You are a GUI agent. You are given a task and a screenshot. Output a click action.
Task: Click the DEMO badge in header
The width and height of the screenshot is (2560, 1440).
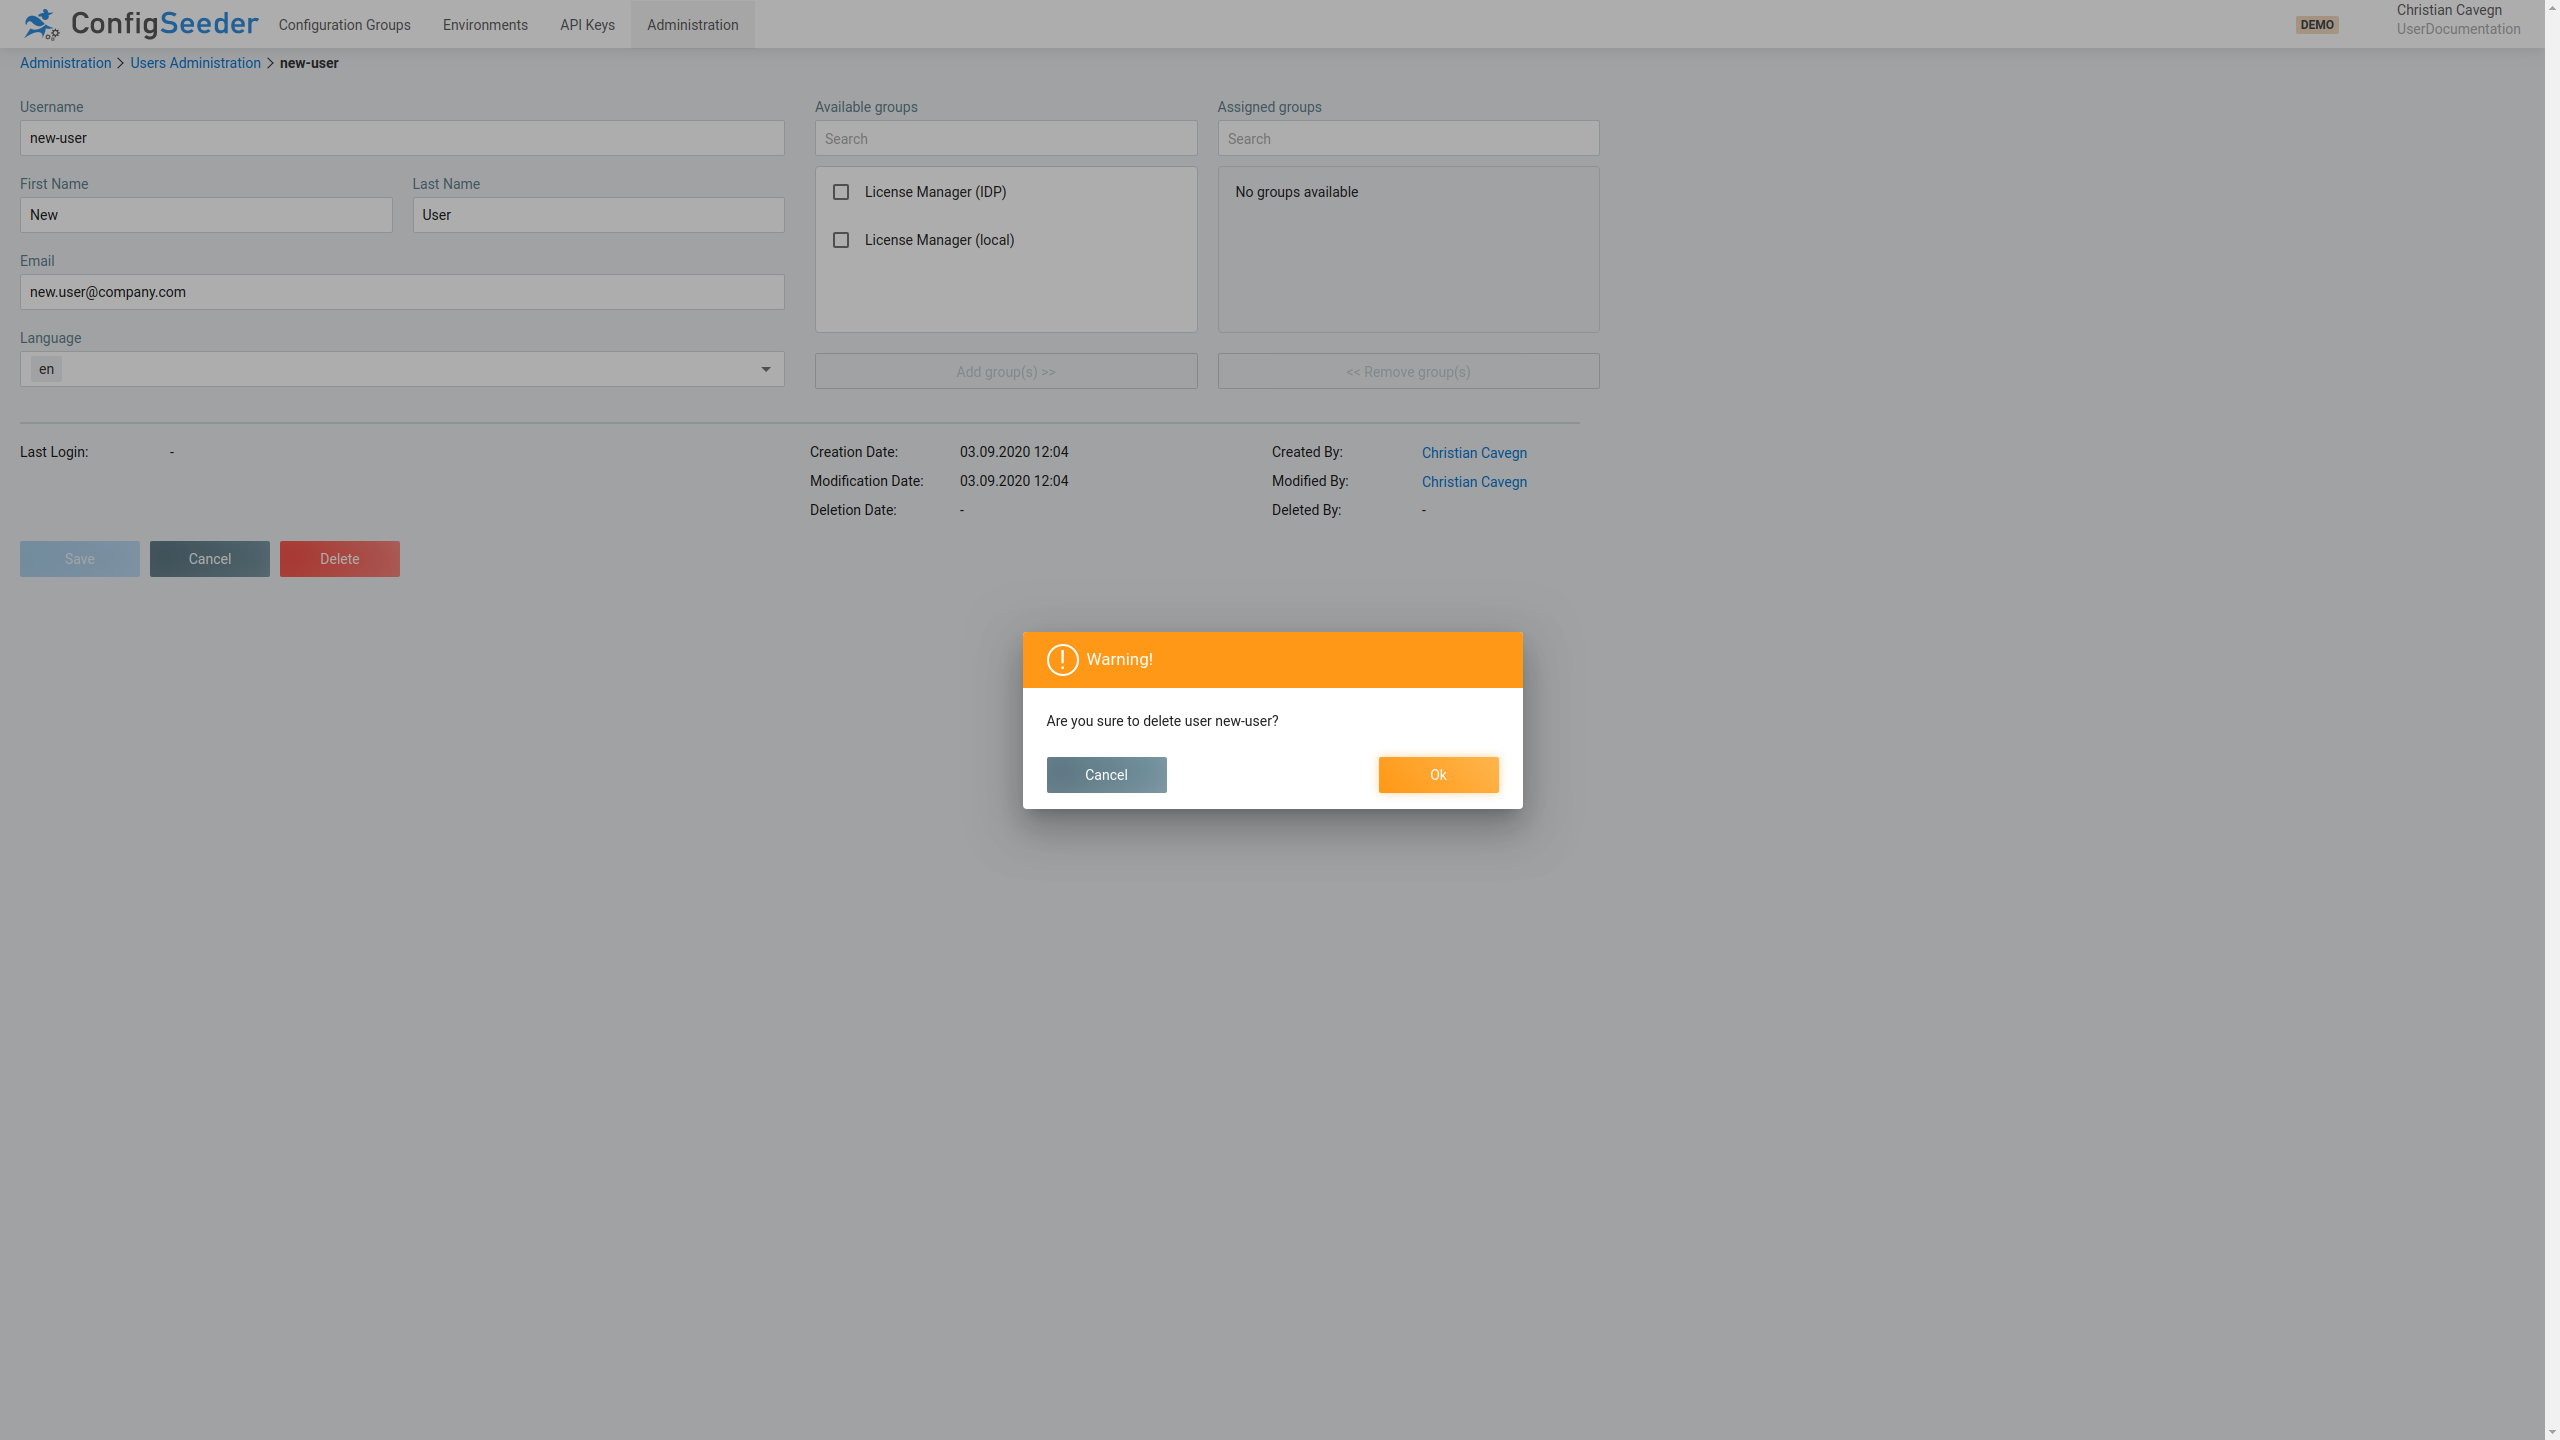[x=2316, y=25]
